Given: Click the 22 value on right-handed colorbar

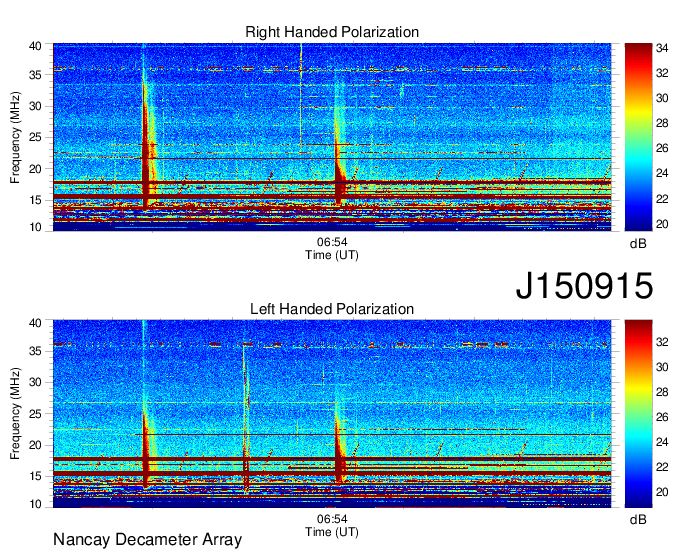Looking at the screenshot, I should click(662, 199).
